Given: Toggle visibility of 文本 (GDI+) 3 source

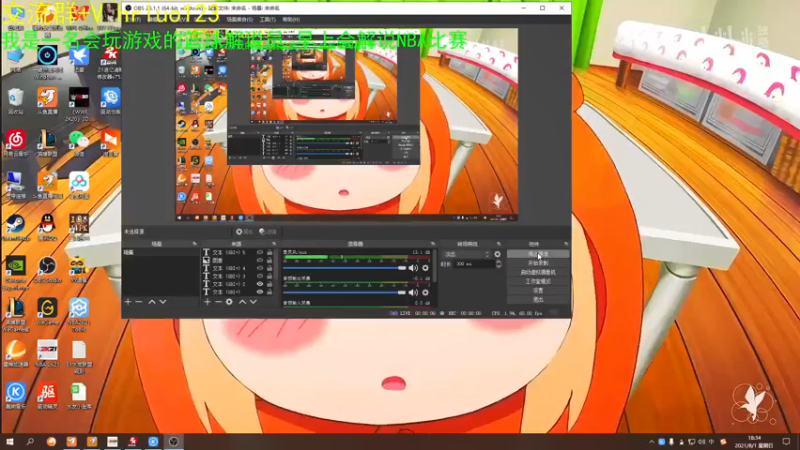Looking at the screenshot, I should click(260, 276).
